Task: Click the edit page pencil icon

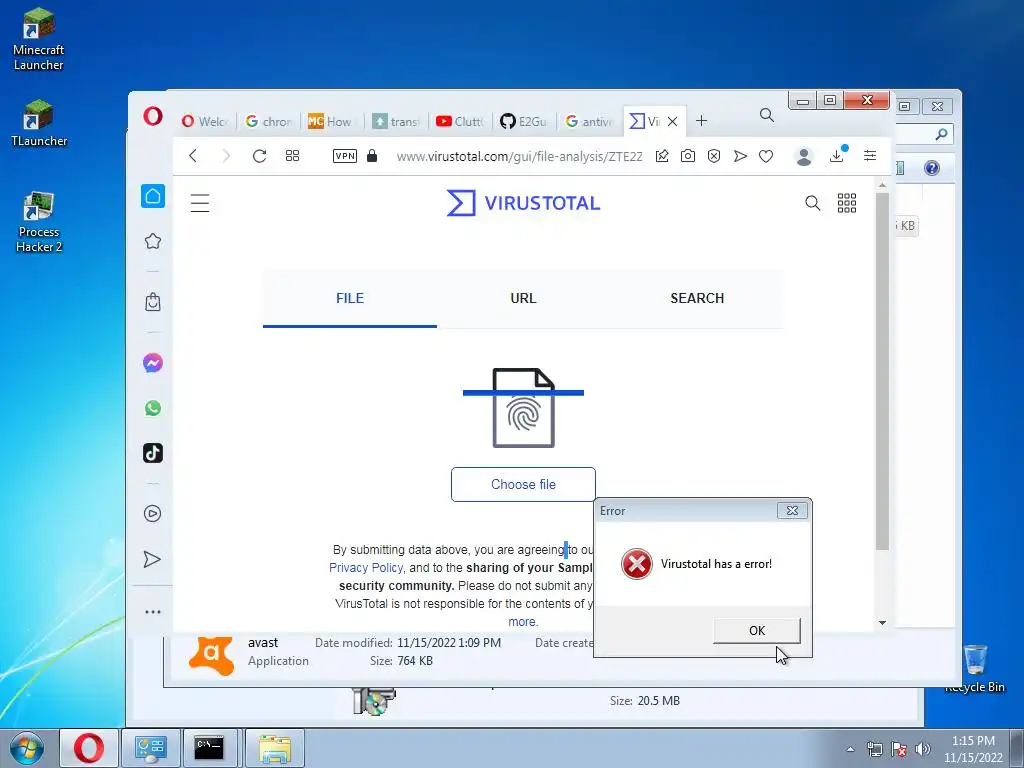Action: 662,156
